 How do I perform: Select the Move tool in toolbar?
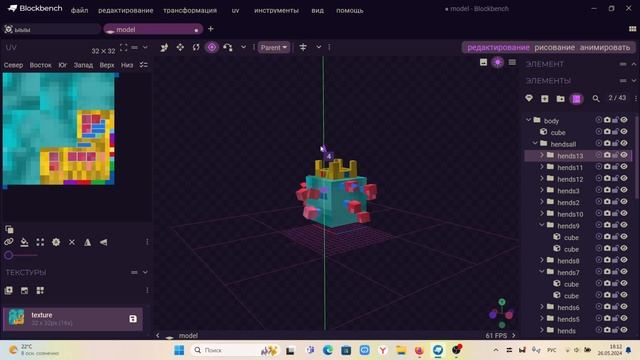pyautogui.click(x=164, y=48)
